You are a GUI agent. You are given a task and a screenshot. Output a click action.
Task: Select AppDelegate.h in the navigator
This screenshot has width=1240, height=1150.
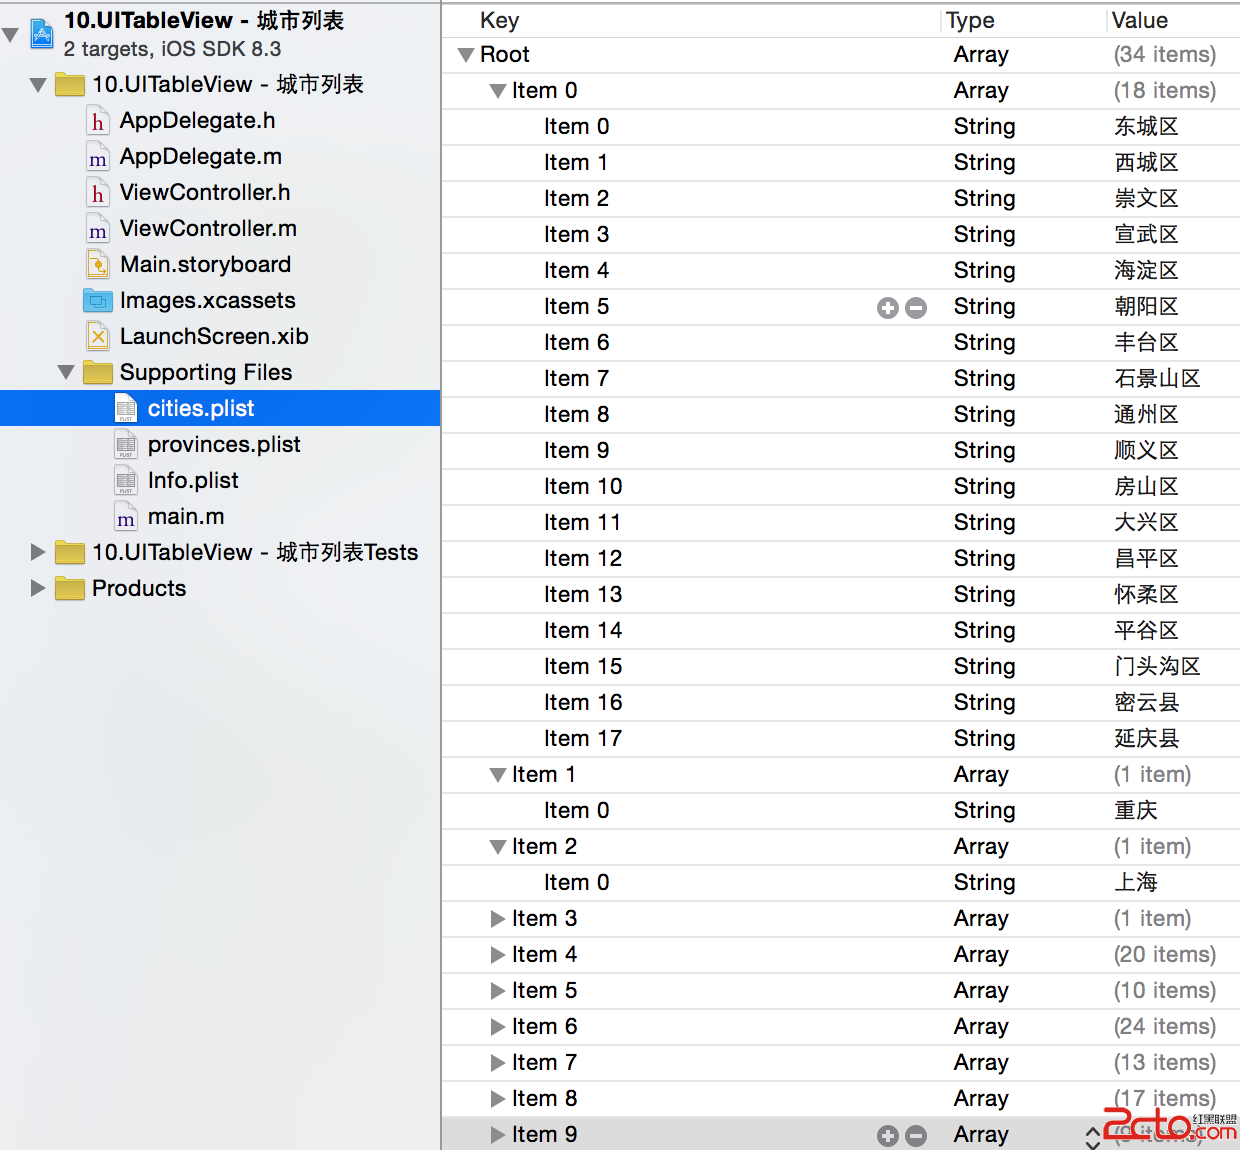coord(197,121)
